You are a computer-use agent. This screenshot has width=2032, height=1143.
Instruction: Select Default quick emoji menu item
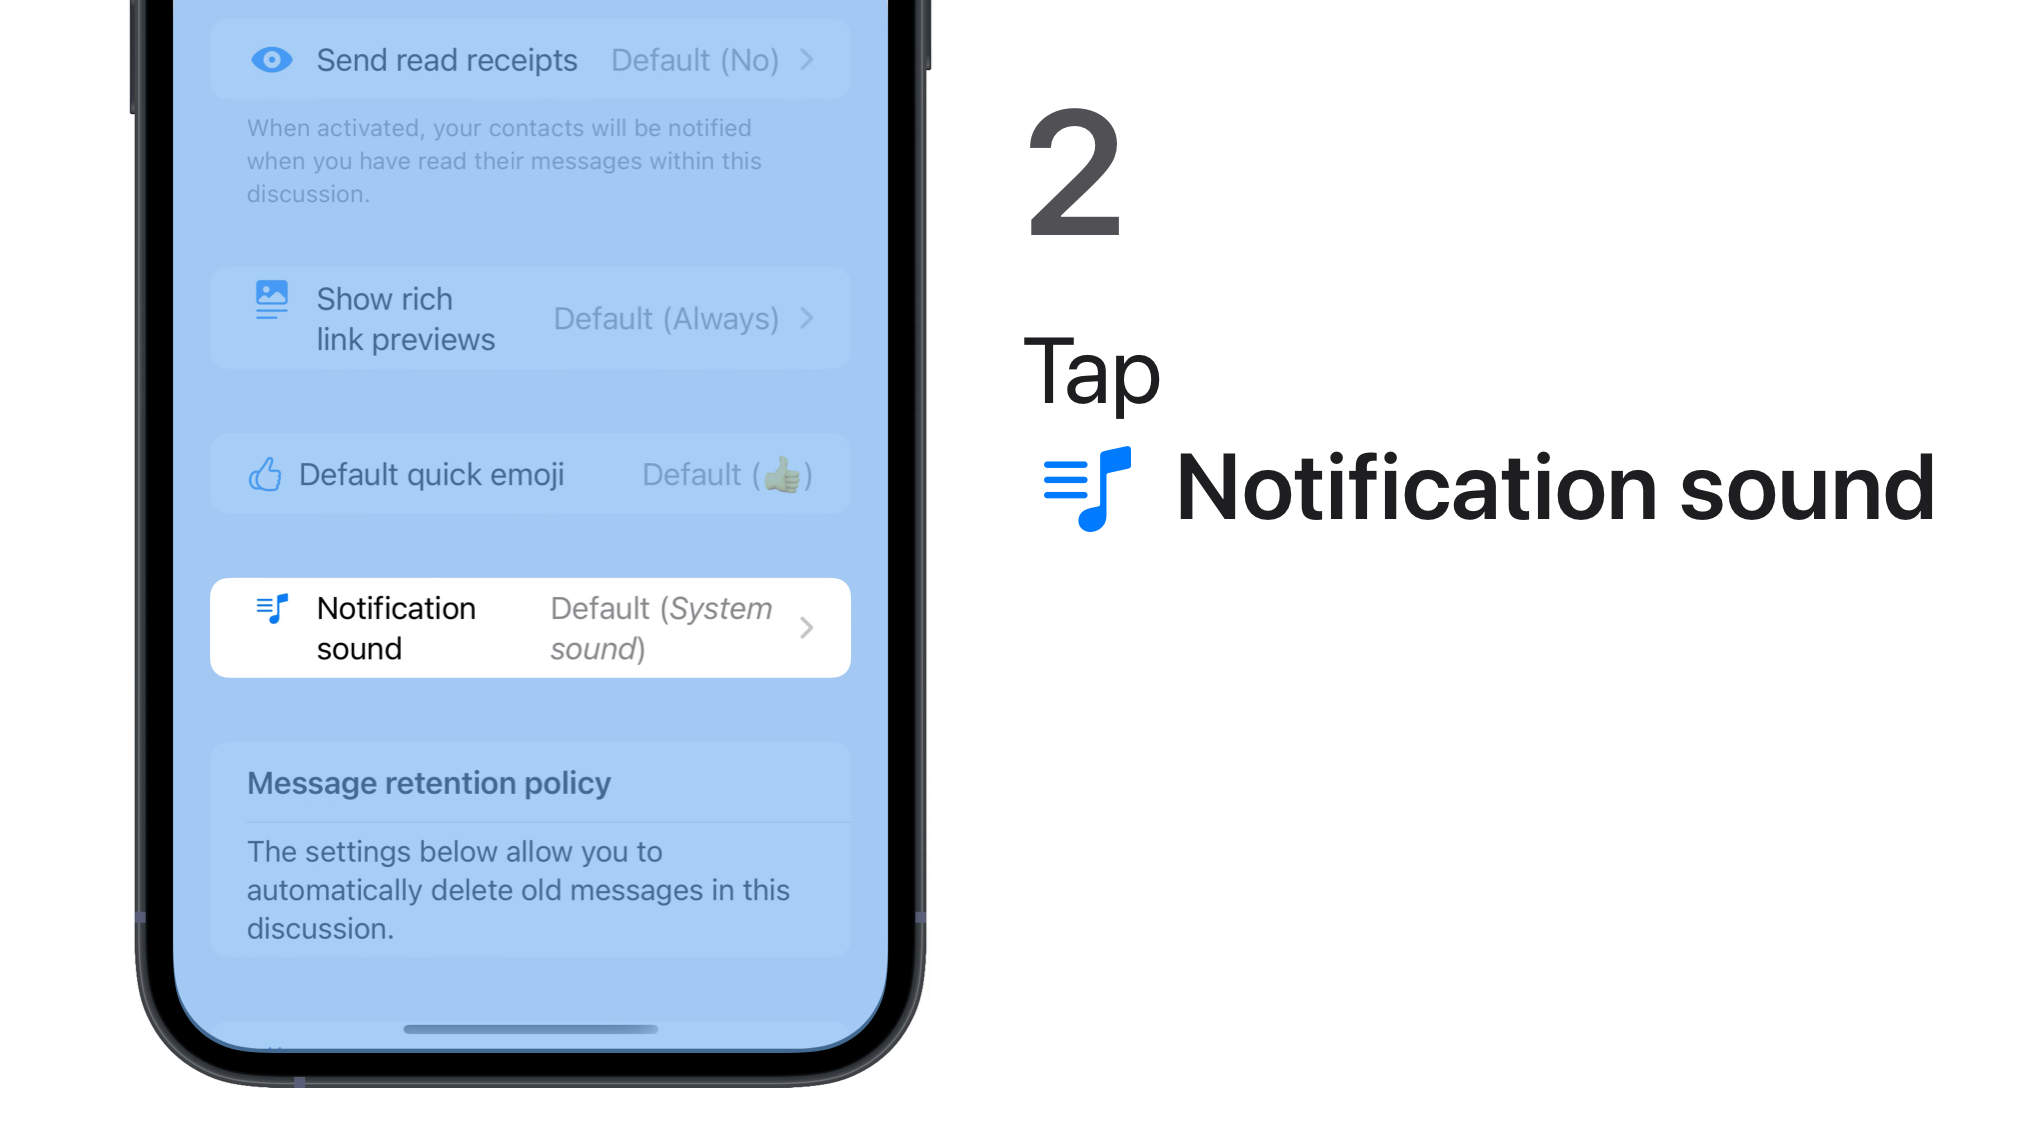tap(530, 475)
